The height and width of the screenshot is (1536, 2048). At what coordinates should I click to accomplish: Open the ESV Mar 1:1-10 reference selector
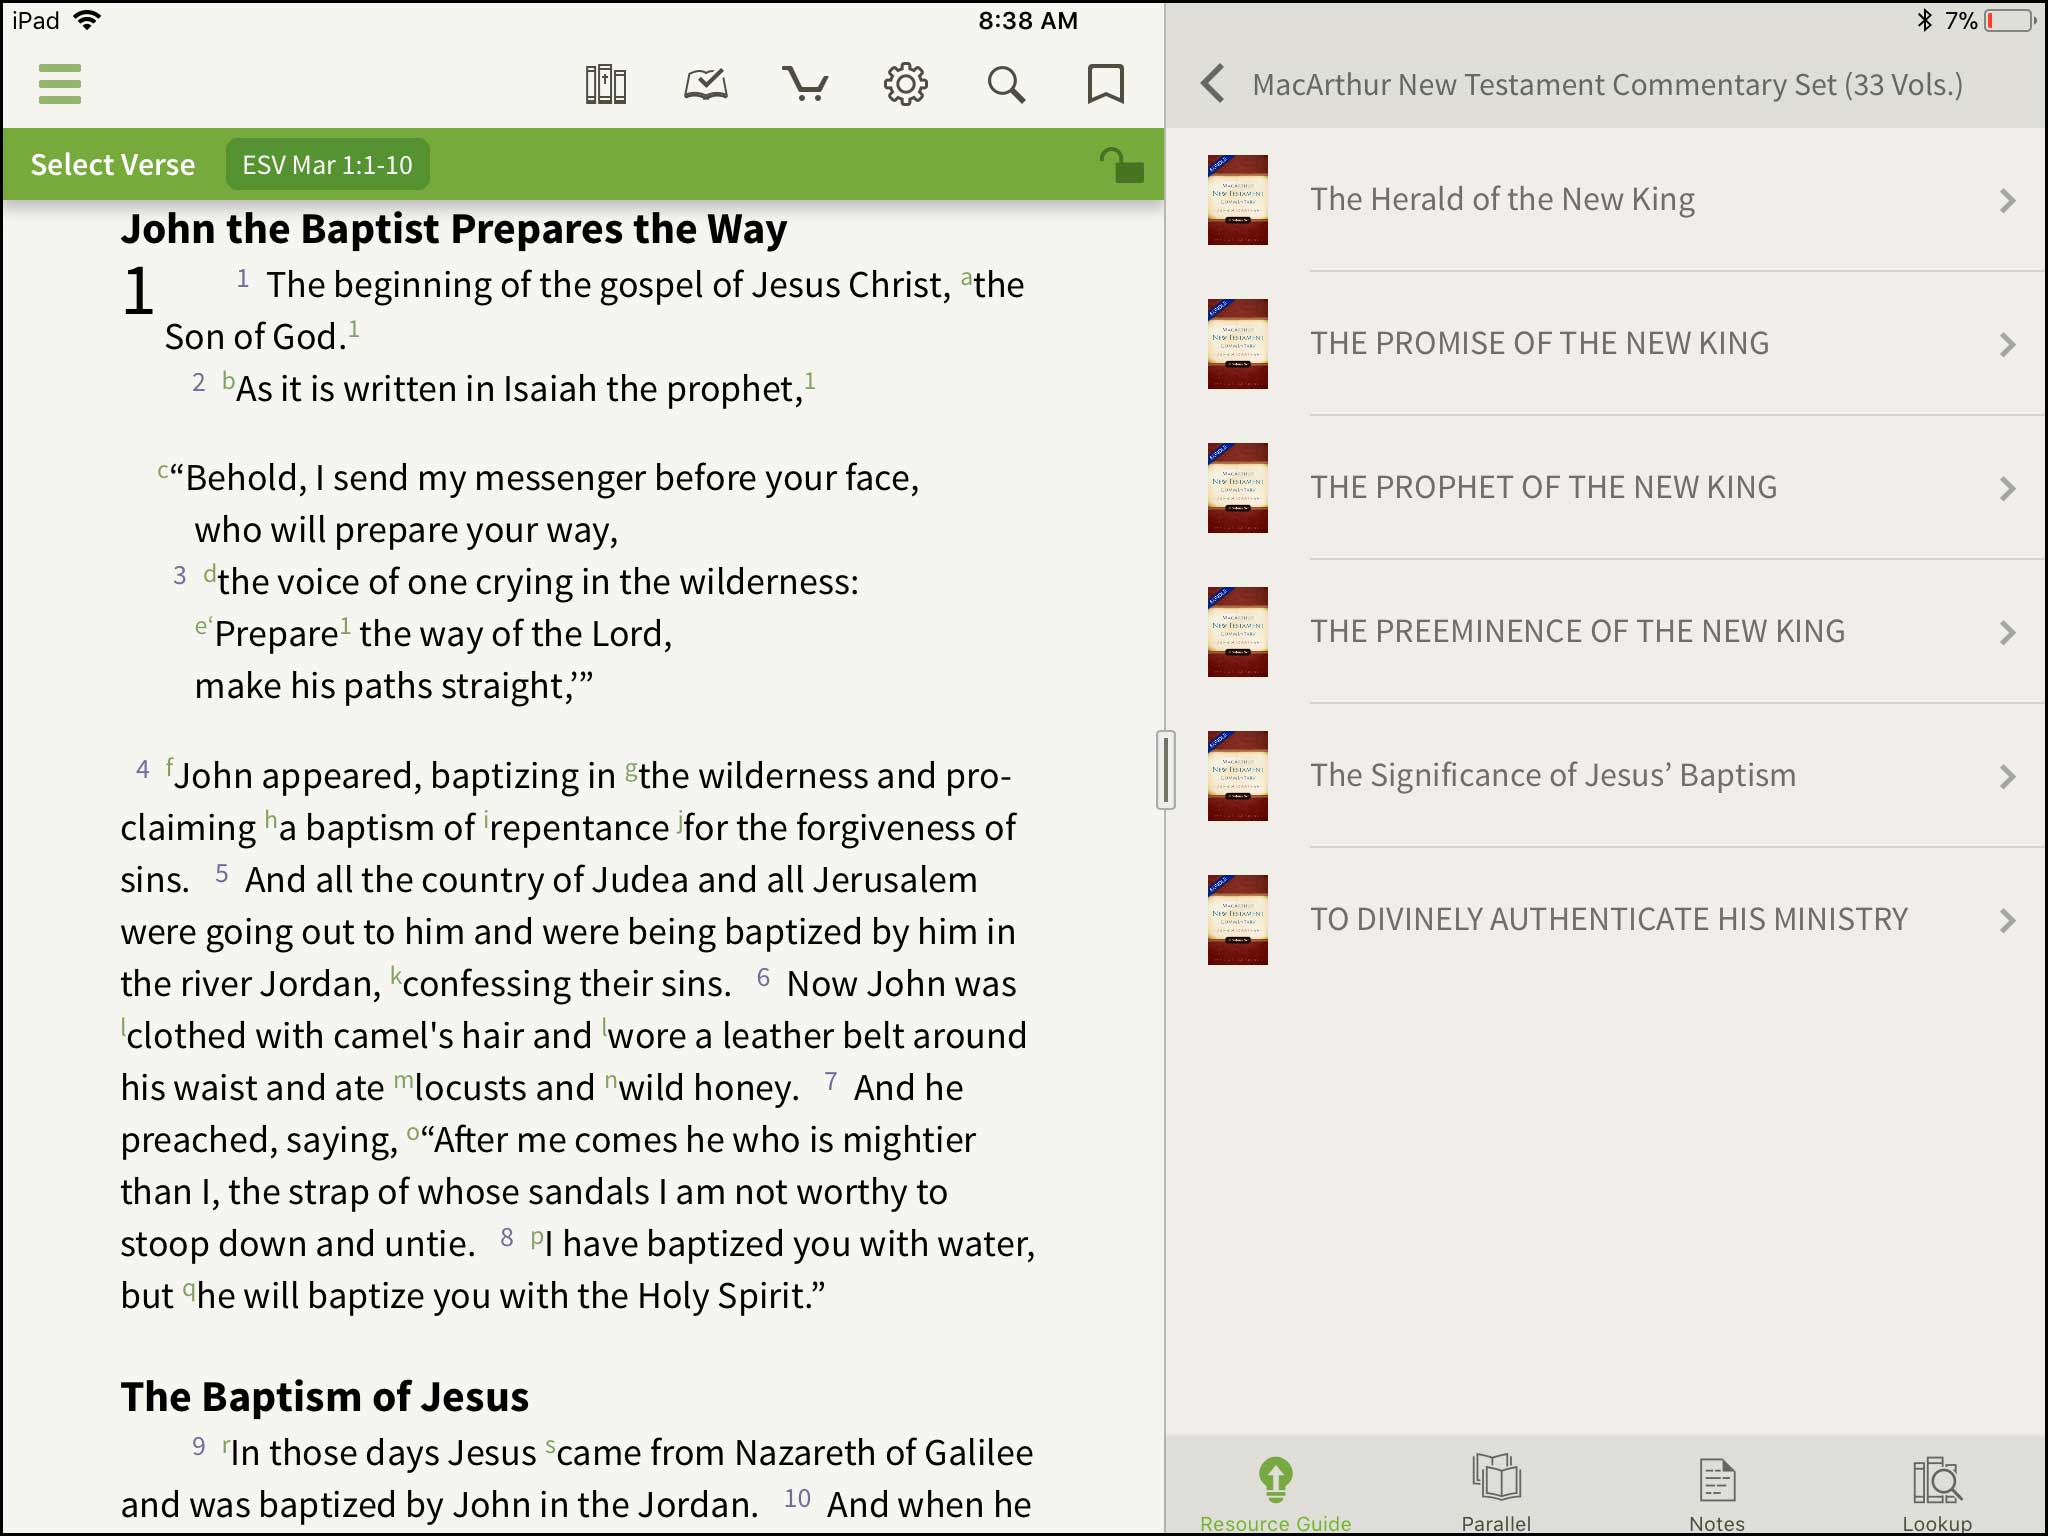pyautogui.click(x=327, y=164)
